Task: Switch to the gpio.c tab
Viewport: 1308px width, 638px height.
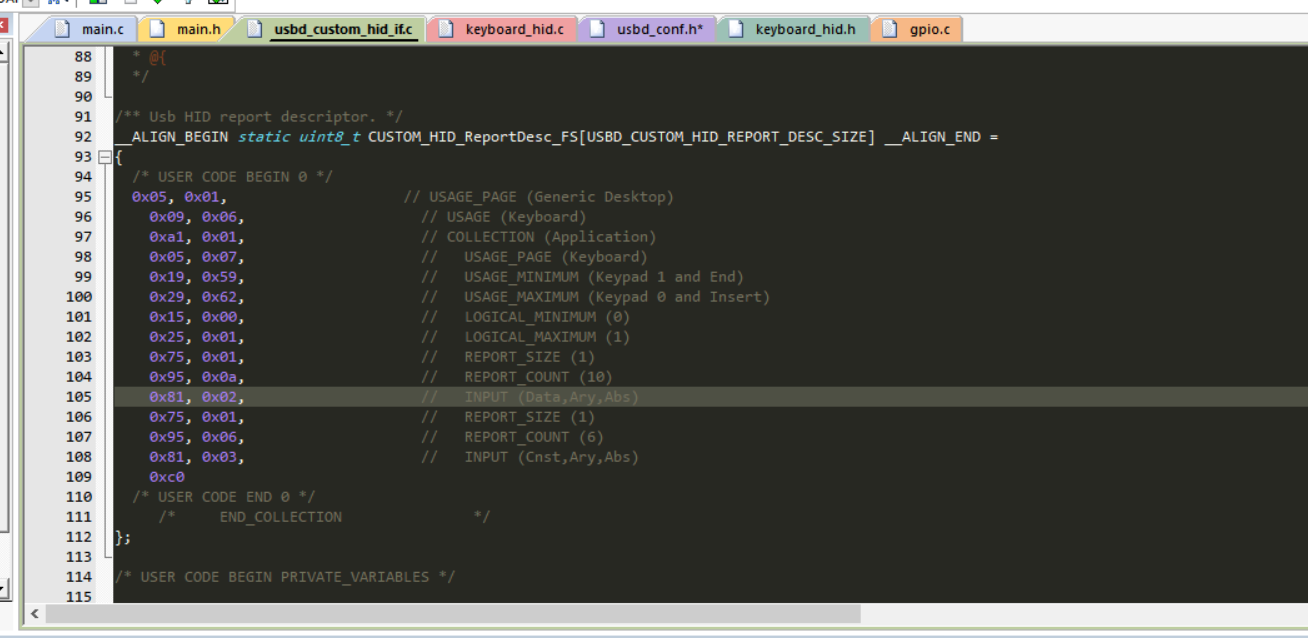Action: [x=917, y=29]
